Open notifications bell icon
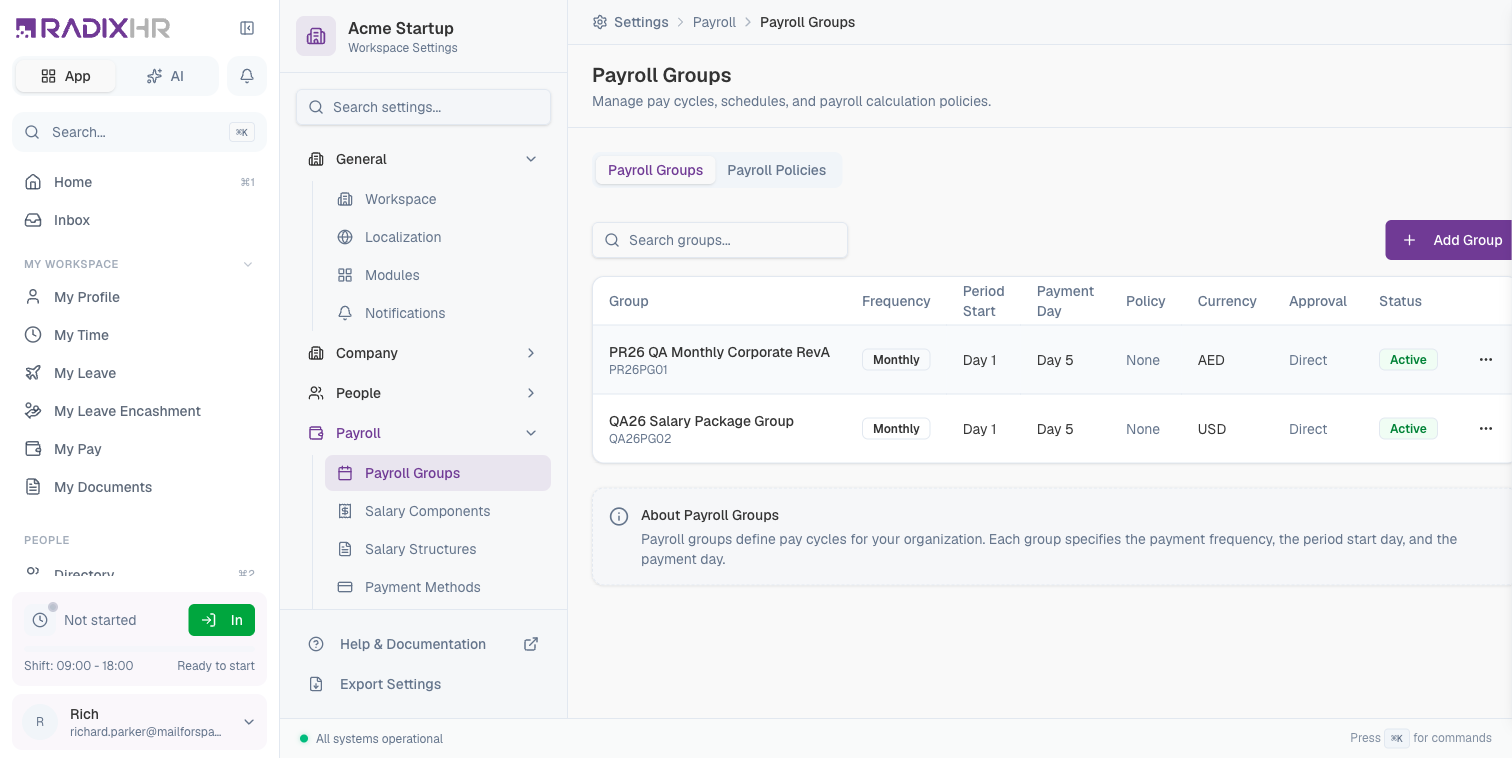 (247, 76)
